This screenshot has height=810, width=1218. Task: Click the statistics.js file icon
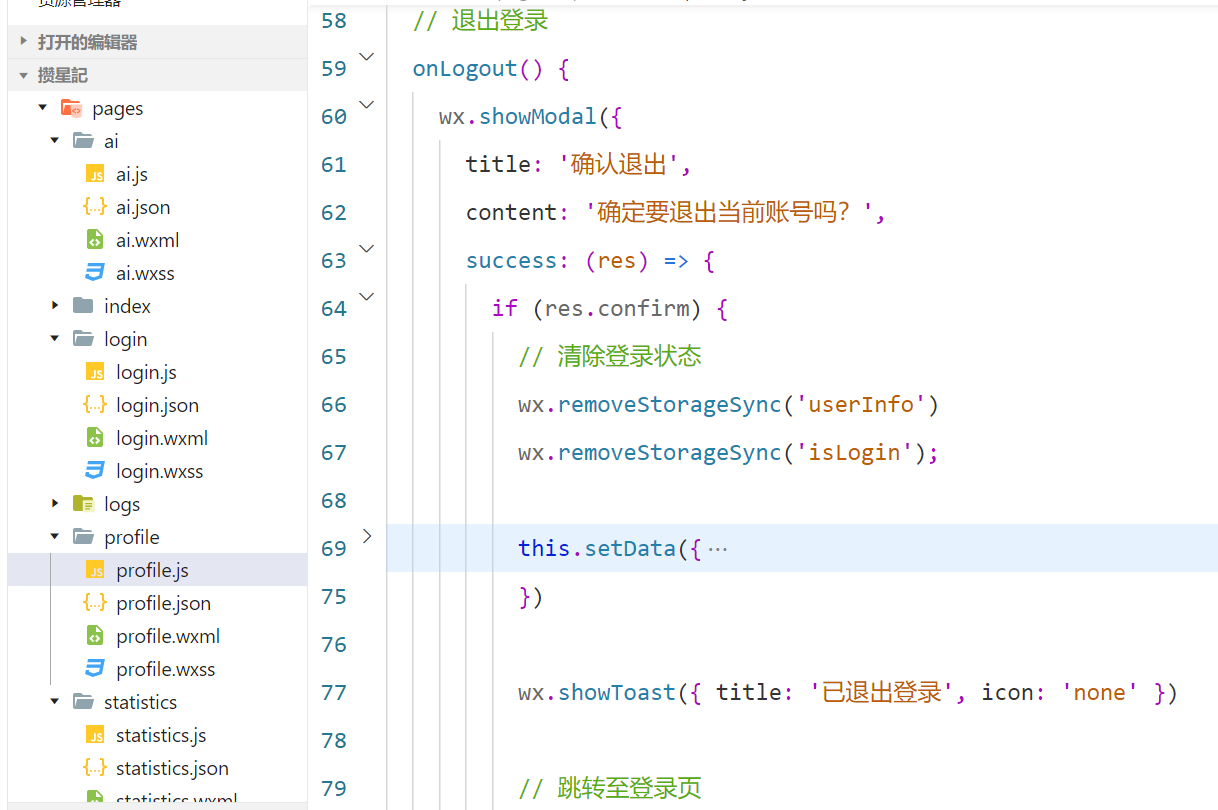pyautogui.click(x=95, y=735)
